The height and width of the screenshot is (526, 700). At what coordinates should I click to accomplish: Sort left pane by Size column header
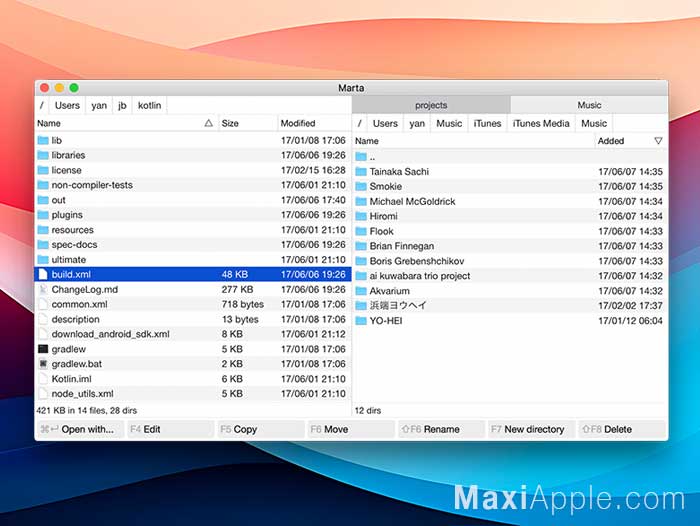point(248,123)
